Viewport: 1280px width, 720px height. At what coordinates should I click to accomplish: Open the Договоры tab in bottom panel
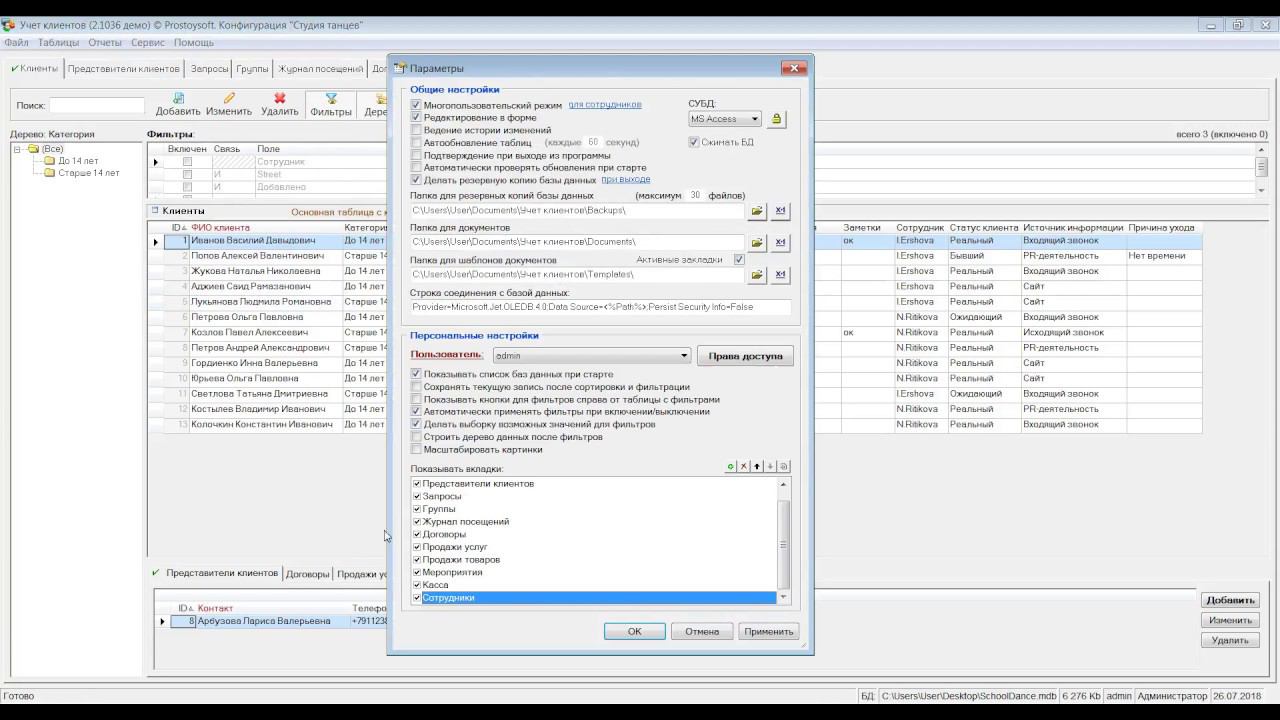click(307, 574)
